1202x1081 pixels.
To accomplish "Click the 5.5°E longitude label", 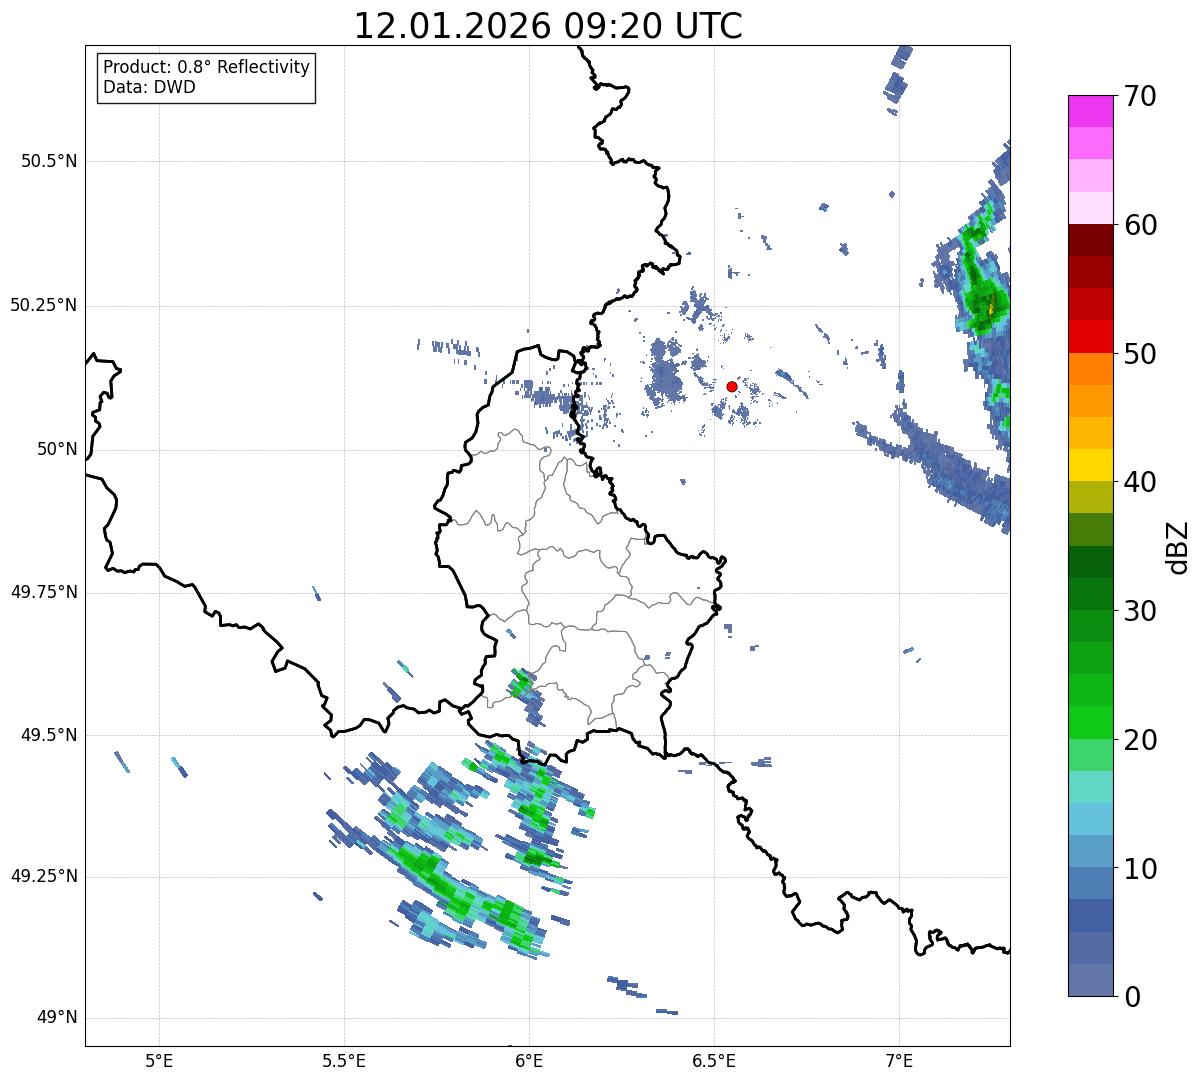I will click(344, 1060).
